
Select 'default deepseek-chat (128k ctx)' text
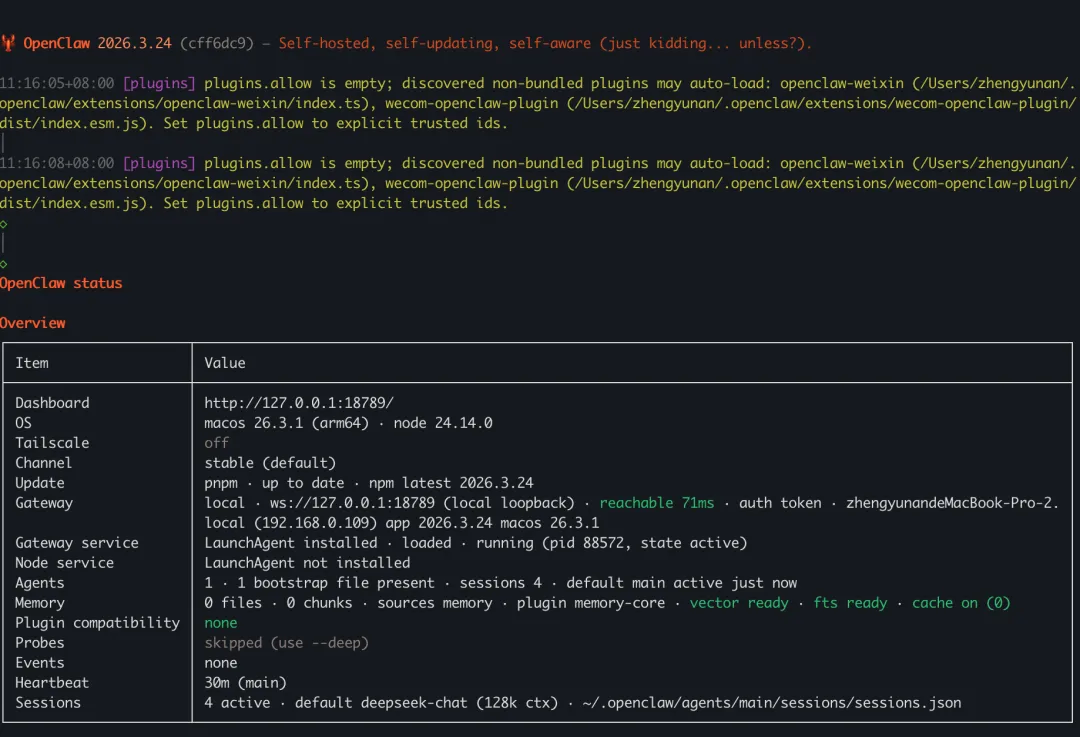(426, 703)
